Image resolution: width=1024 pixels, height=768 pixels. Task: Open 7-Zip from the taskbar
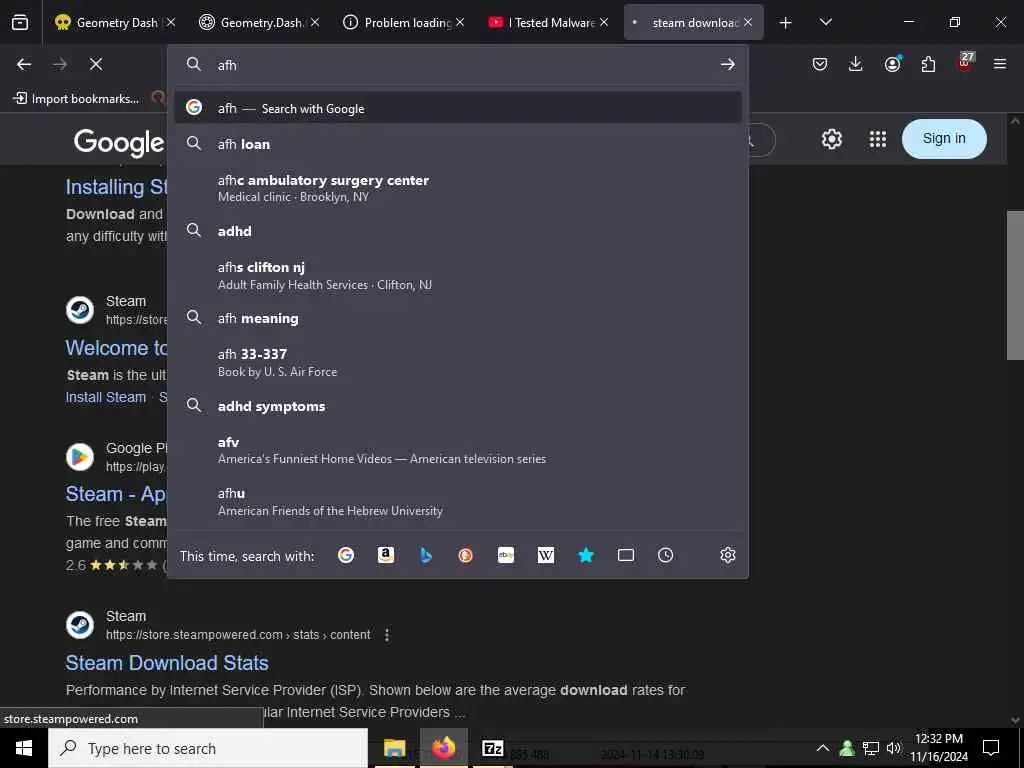492,748
